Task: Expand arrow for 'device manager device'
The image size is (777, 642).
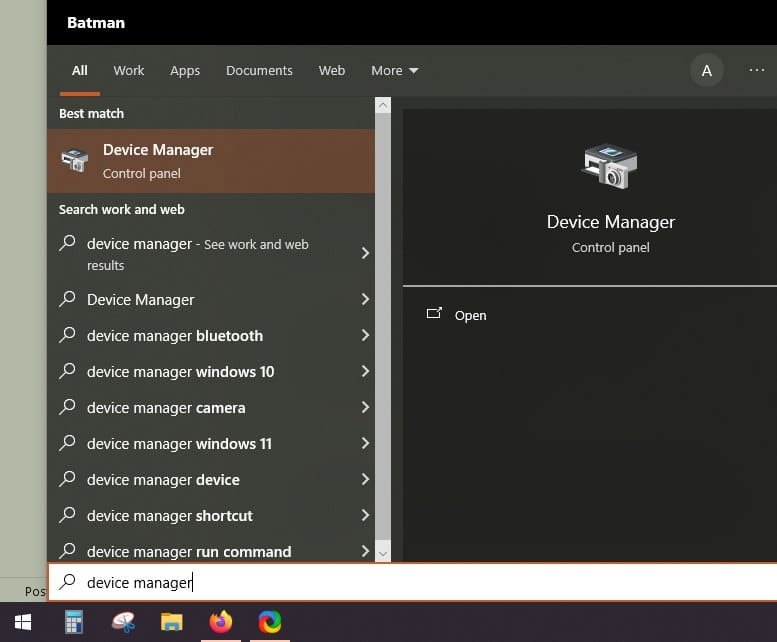Action: pos(365,479)
